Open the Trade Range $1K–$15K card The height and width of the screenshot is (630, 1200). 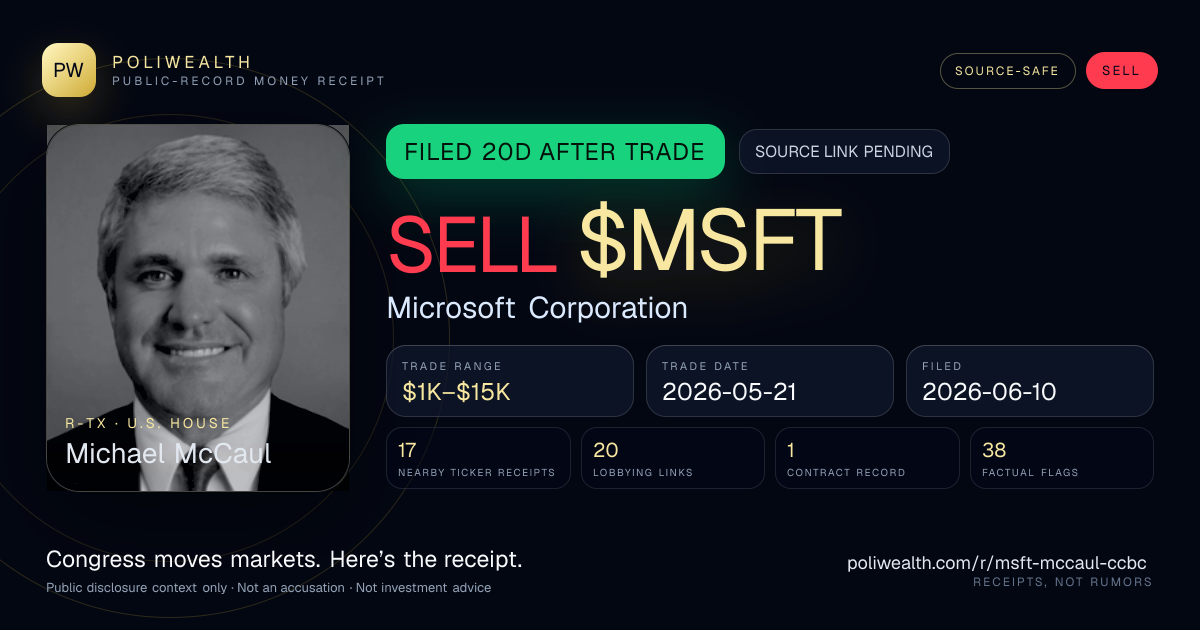tap(510, 381)
